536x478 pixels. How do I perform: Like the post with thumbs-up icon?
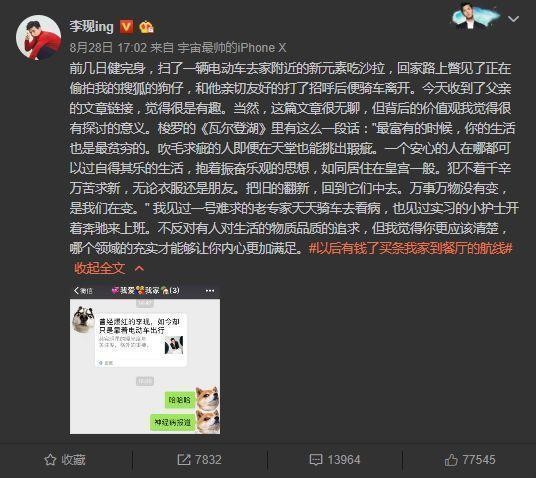451,460
